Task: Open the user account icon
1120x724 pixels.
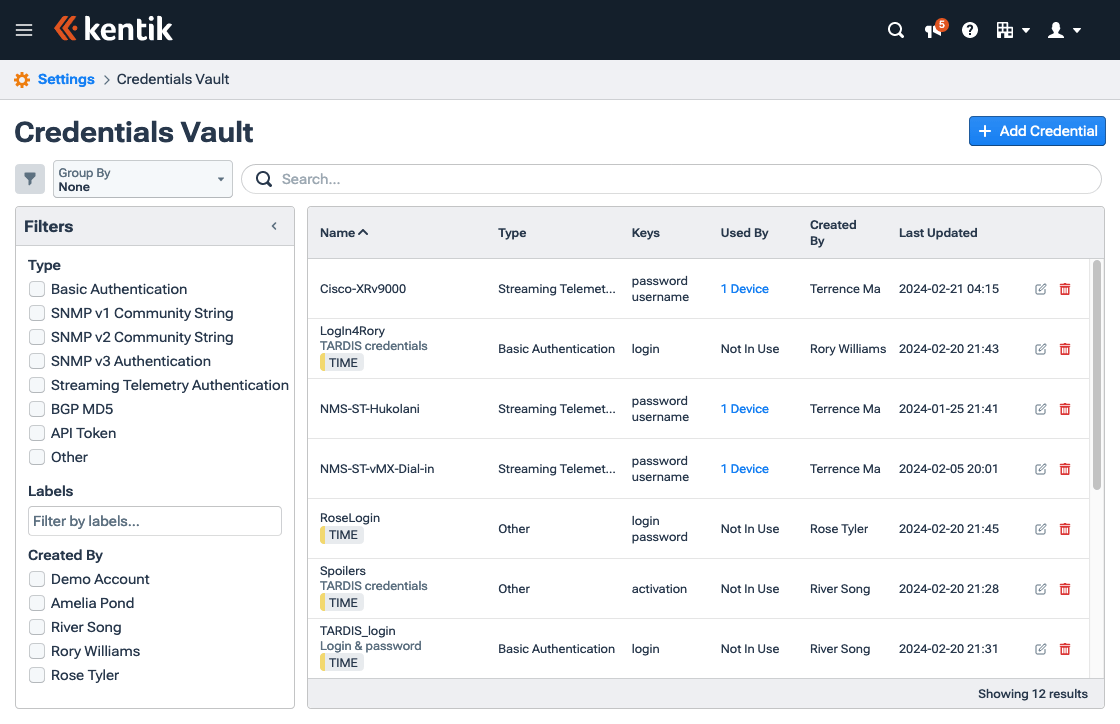Action: click(x=1057, y=30)
